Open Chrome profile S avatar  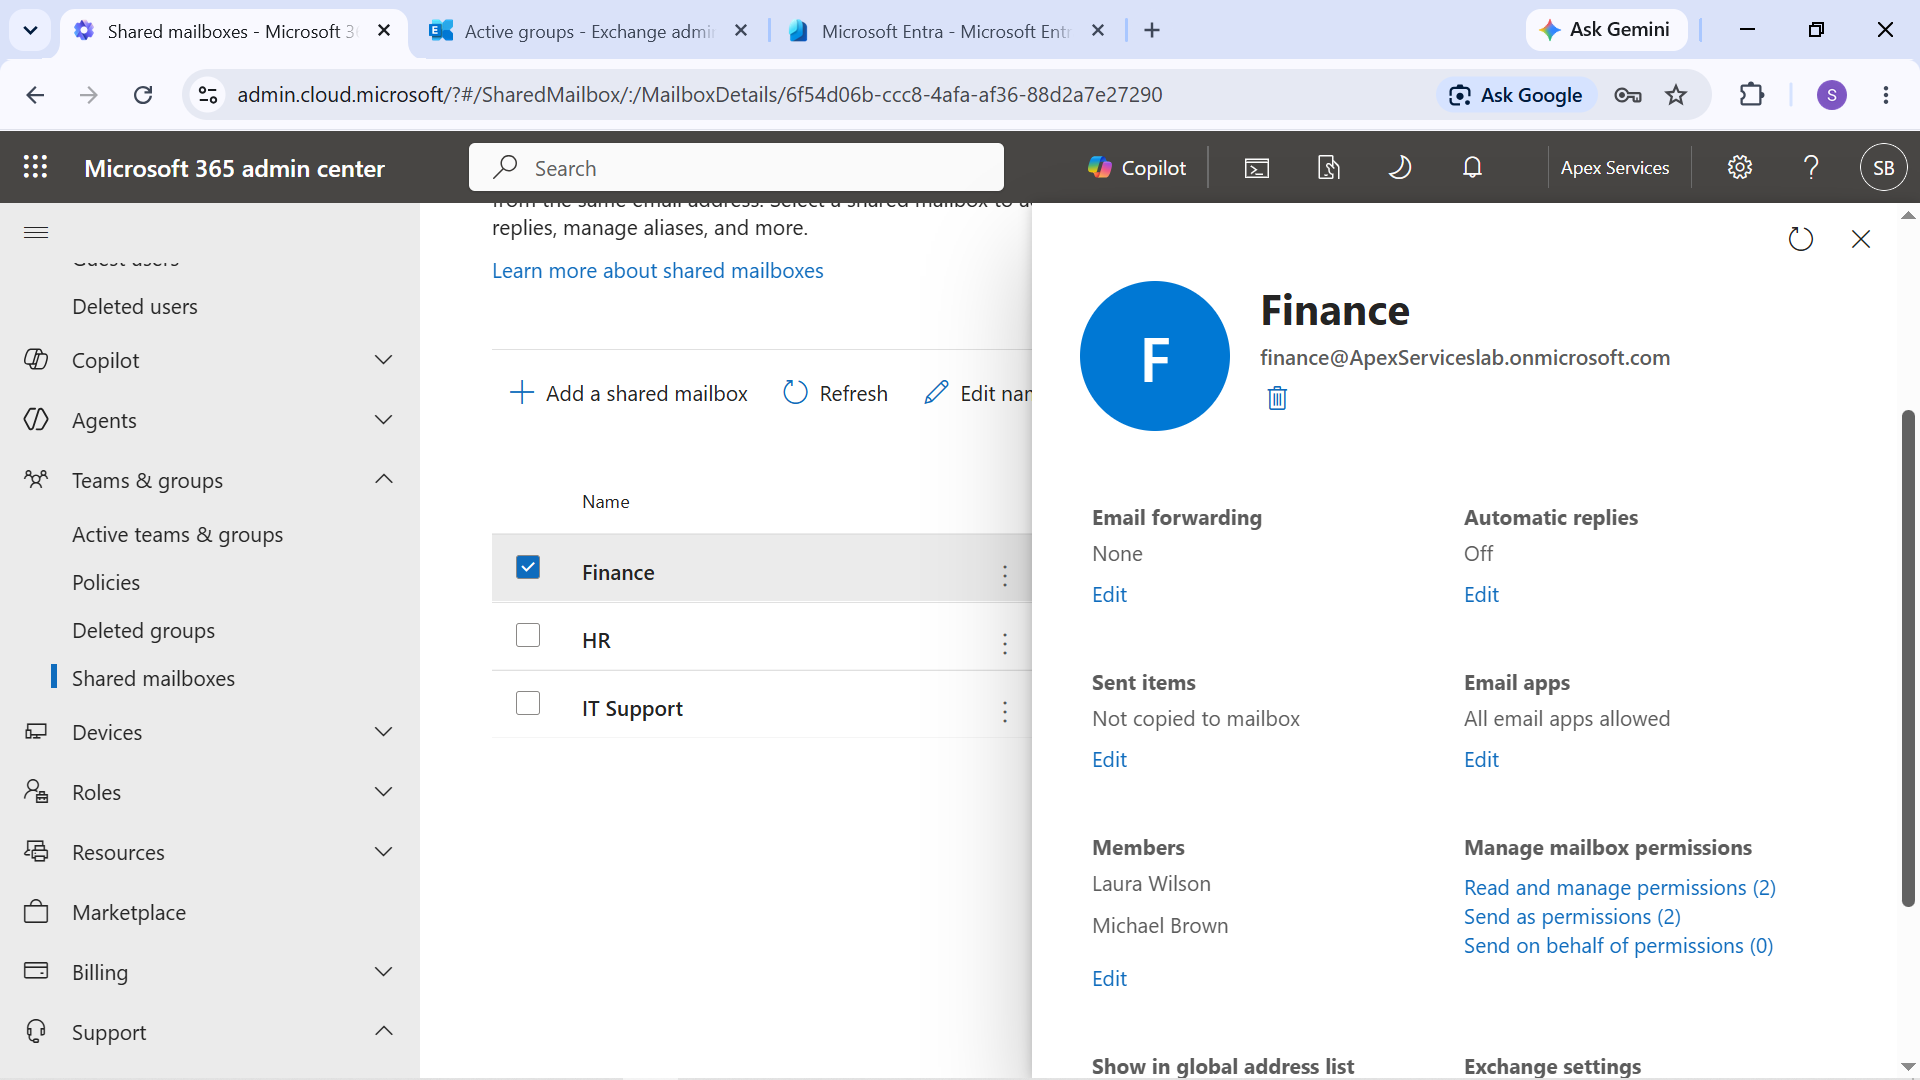[x=1832, y=95]
